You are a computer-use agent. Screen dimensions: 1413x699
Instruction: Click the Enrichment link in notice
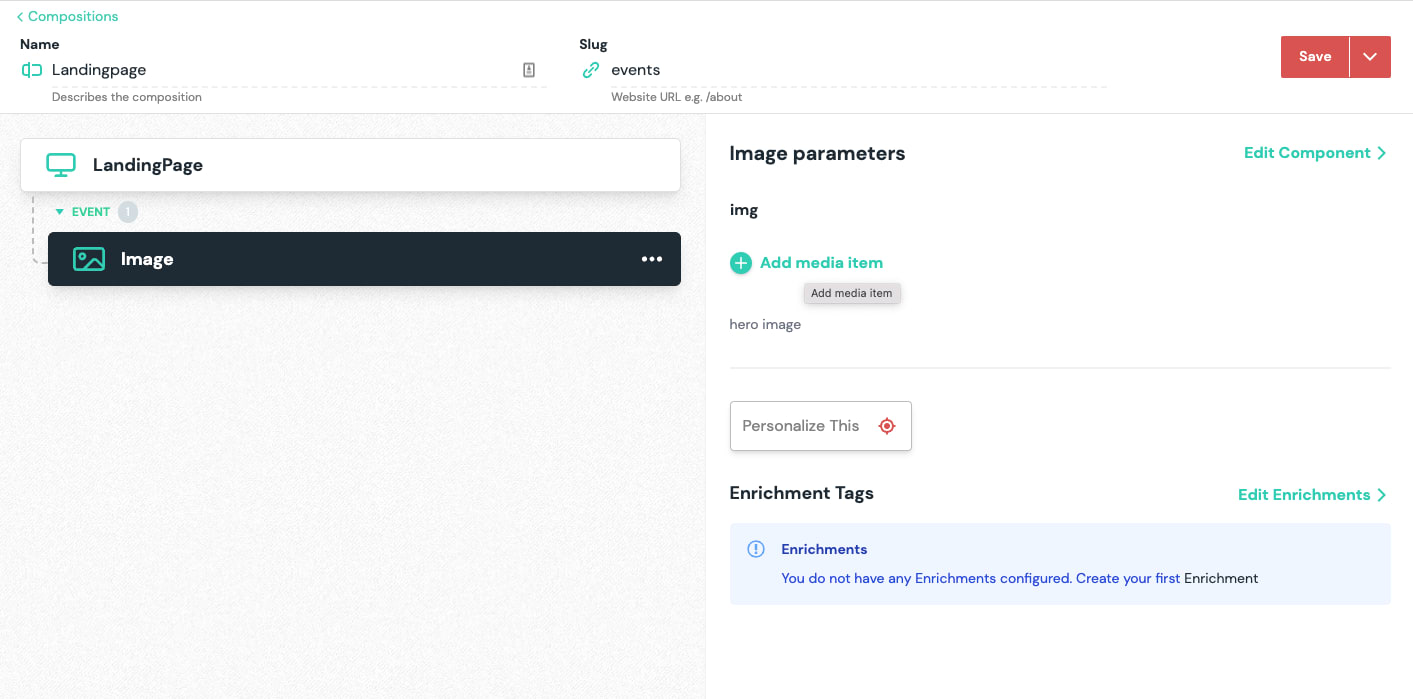1221,578
